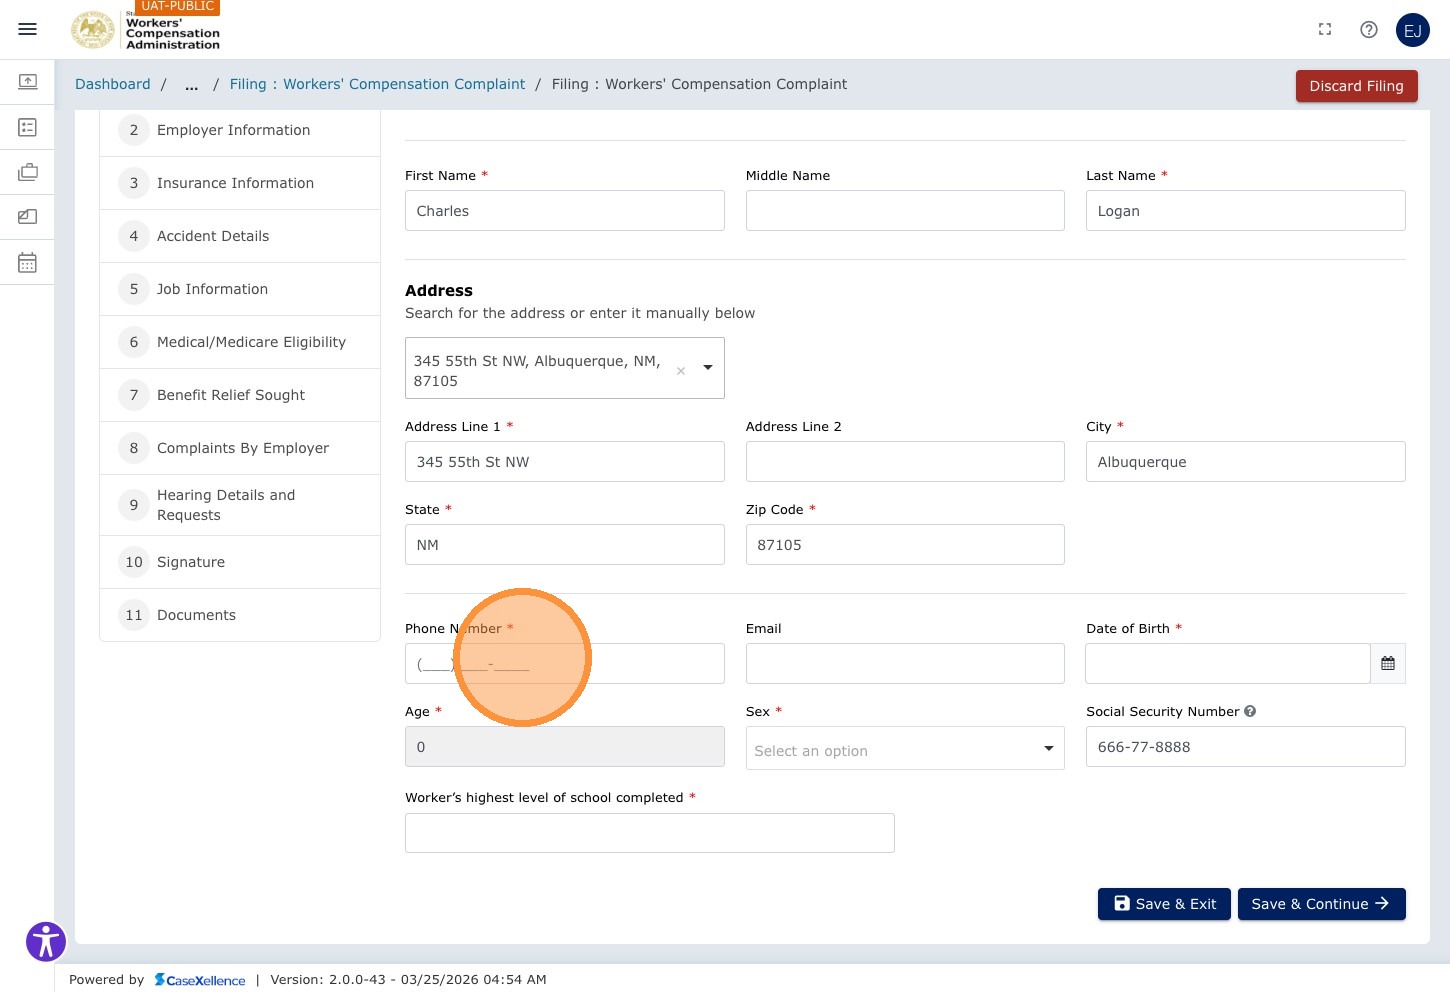Image resolution: width=1450 pixels, height=992 pixels.
Task: Click the upload icon in left sidebar
Action: [x=28, y=81]
